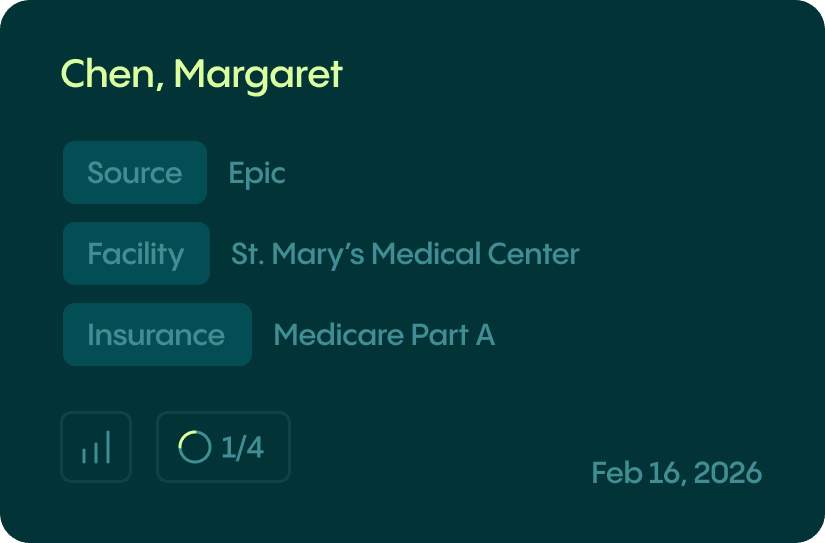Click the "1/4" step count text
Screen dimensions: 825x543
pos(242,448)
